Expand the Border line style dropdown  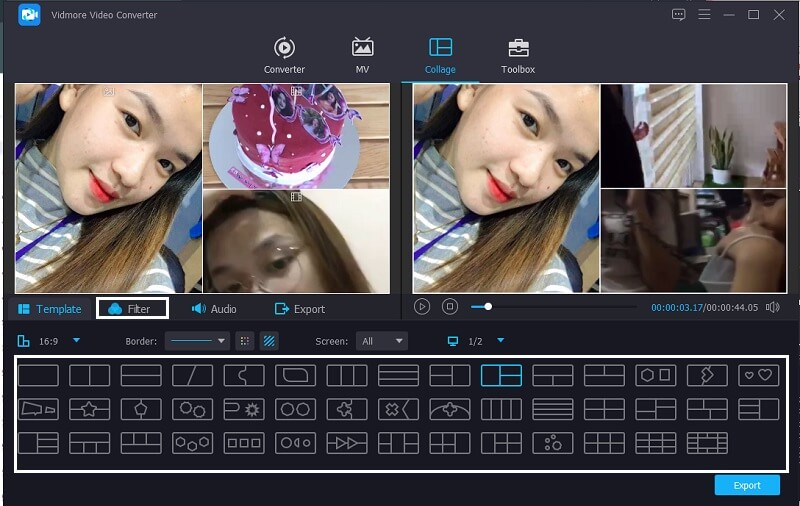[x=197, y=341]
